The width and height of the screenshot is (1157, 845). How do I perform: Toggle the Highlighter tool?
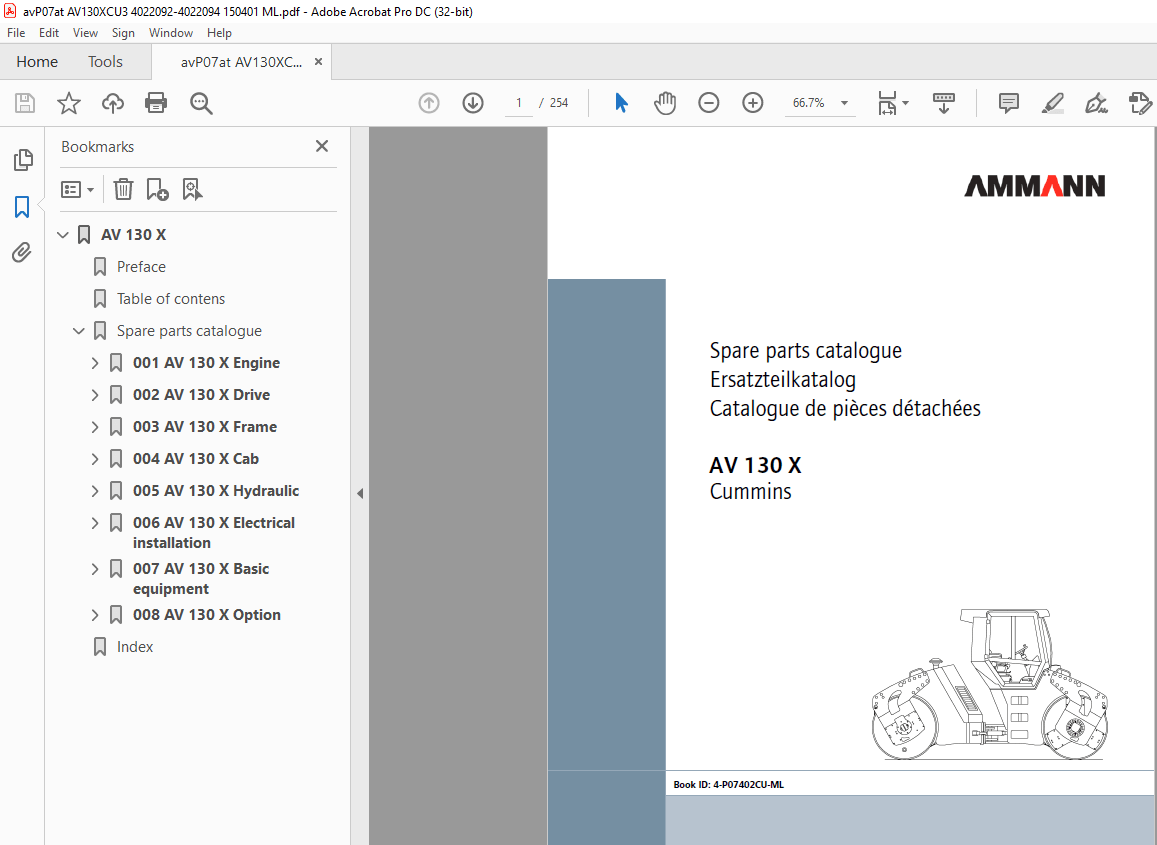(1052, 103)
